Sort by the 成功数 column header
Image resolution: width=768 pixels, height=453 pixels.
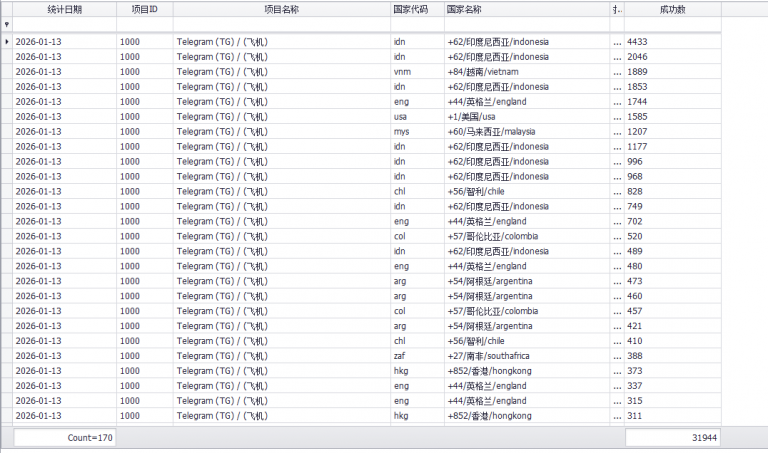coord(672,9)
